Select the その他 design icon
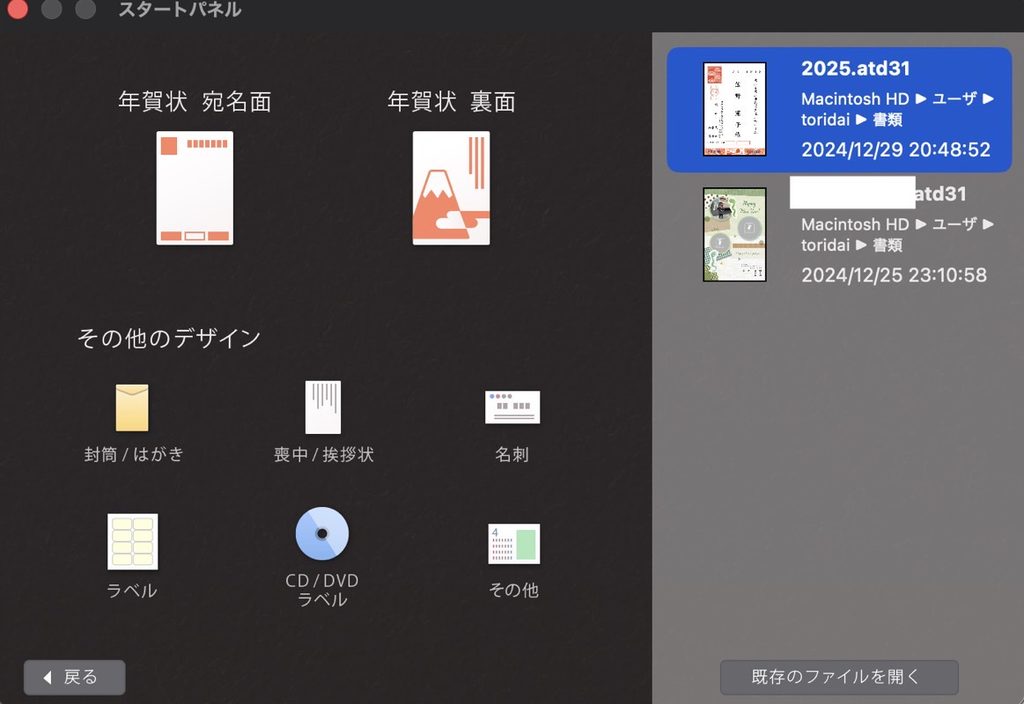The height and width of the screenshot is (704, 1024). (x=514, y=544)
